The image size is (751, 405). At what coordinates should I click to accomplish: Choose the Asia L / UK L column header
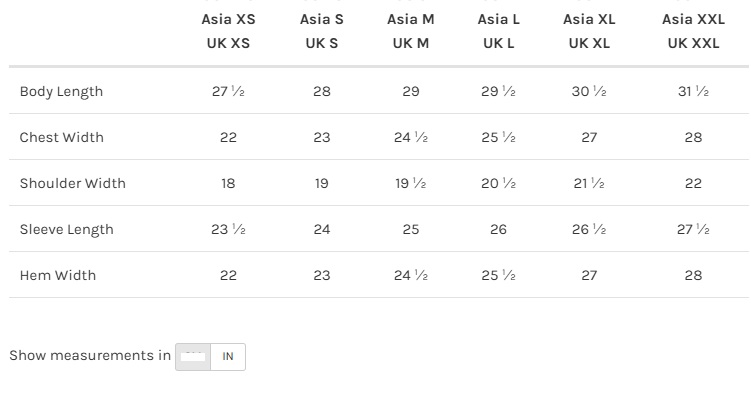pyautogui.click(x=498, y=31)
